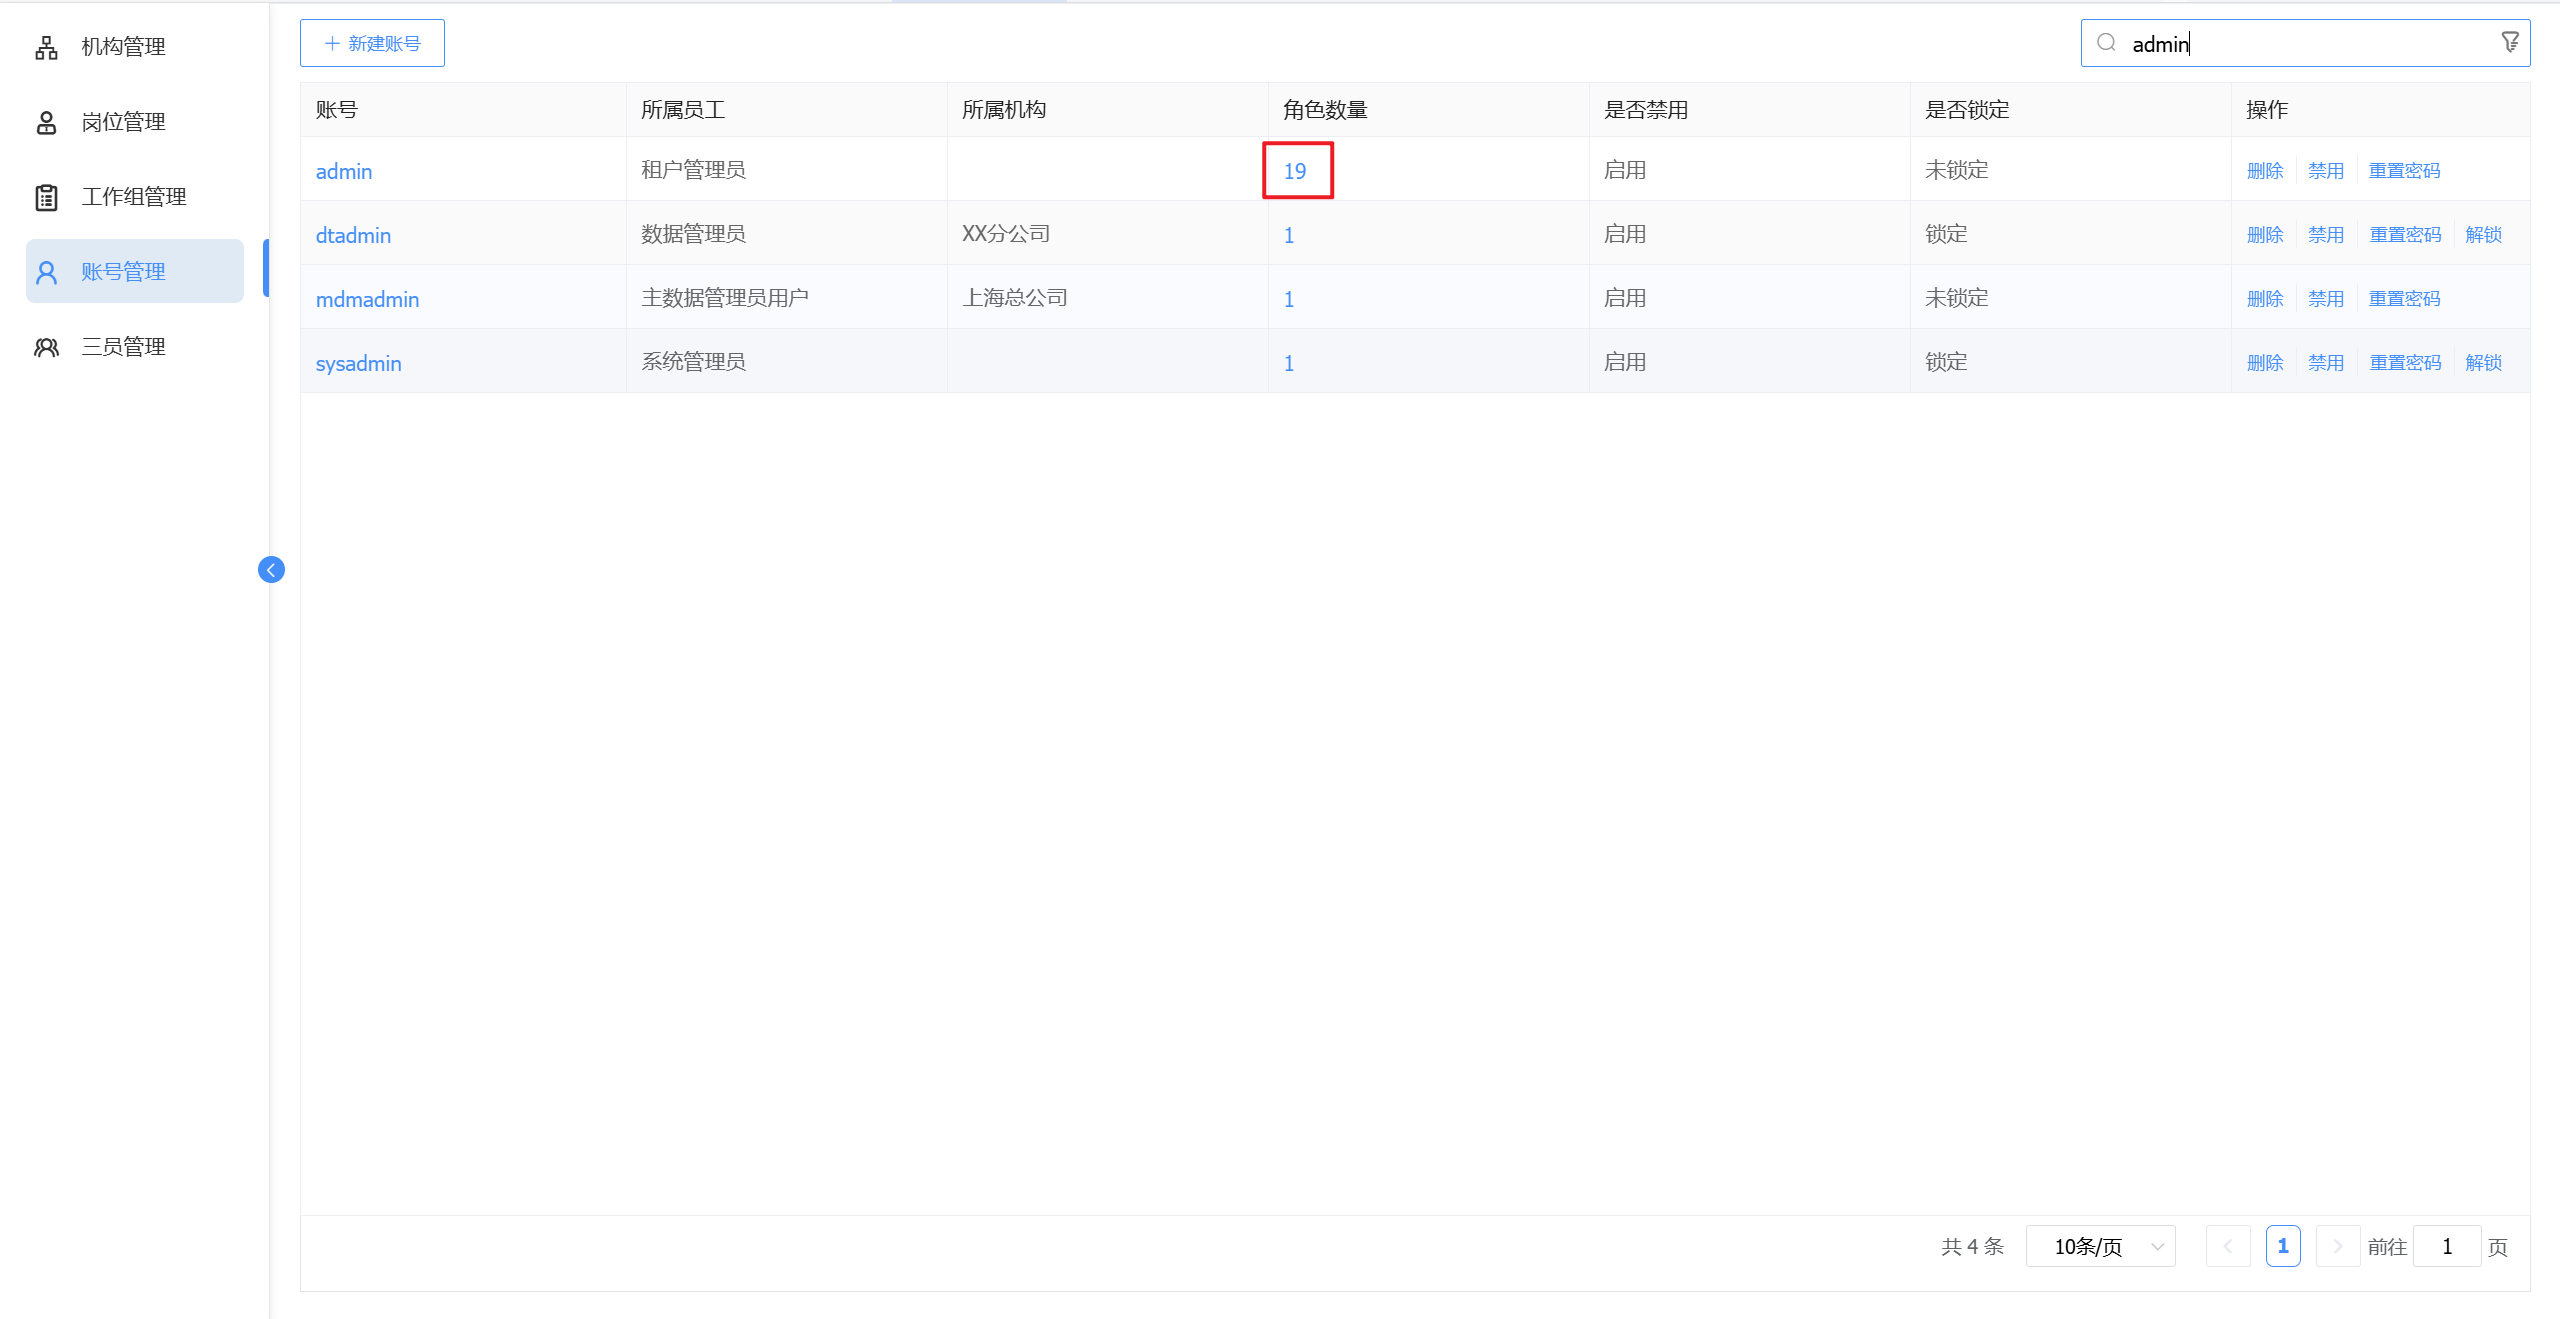Click the 新建账号 button

[x=372, y=43]
